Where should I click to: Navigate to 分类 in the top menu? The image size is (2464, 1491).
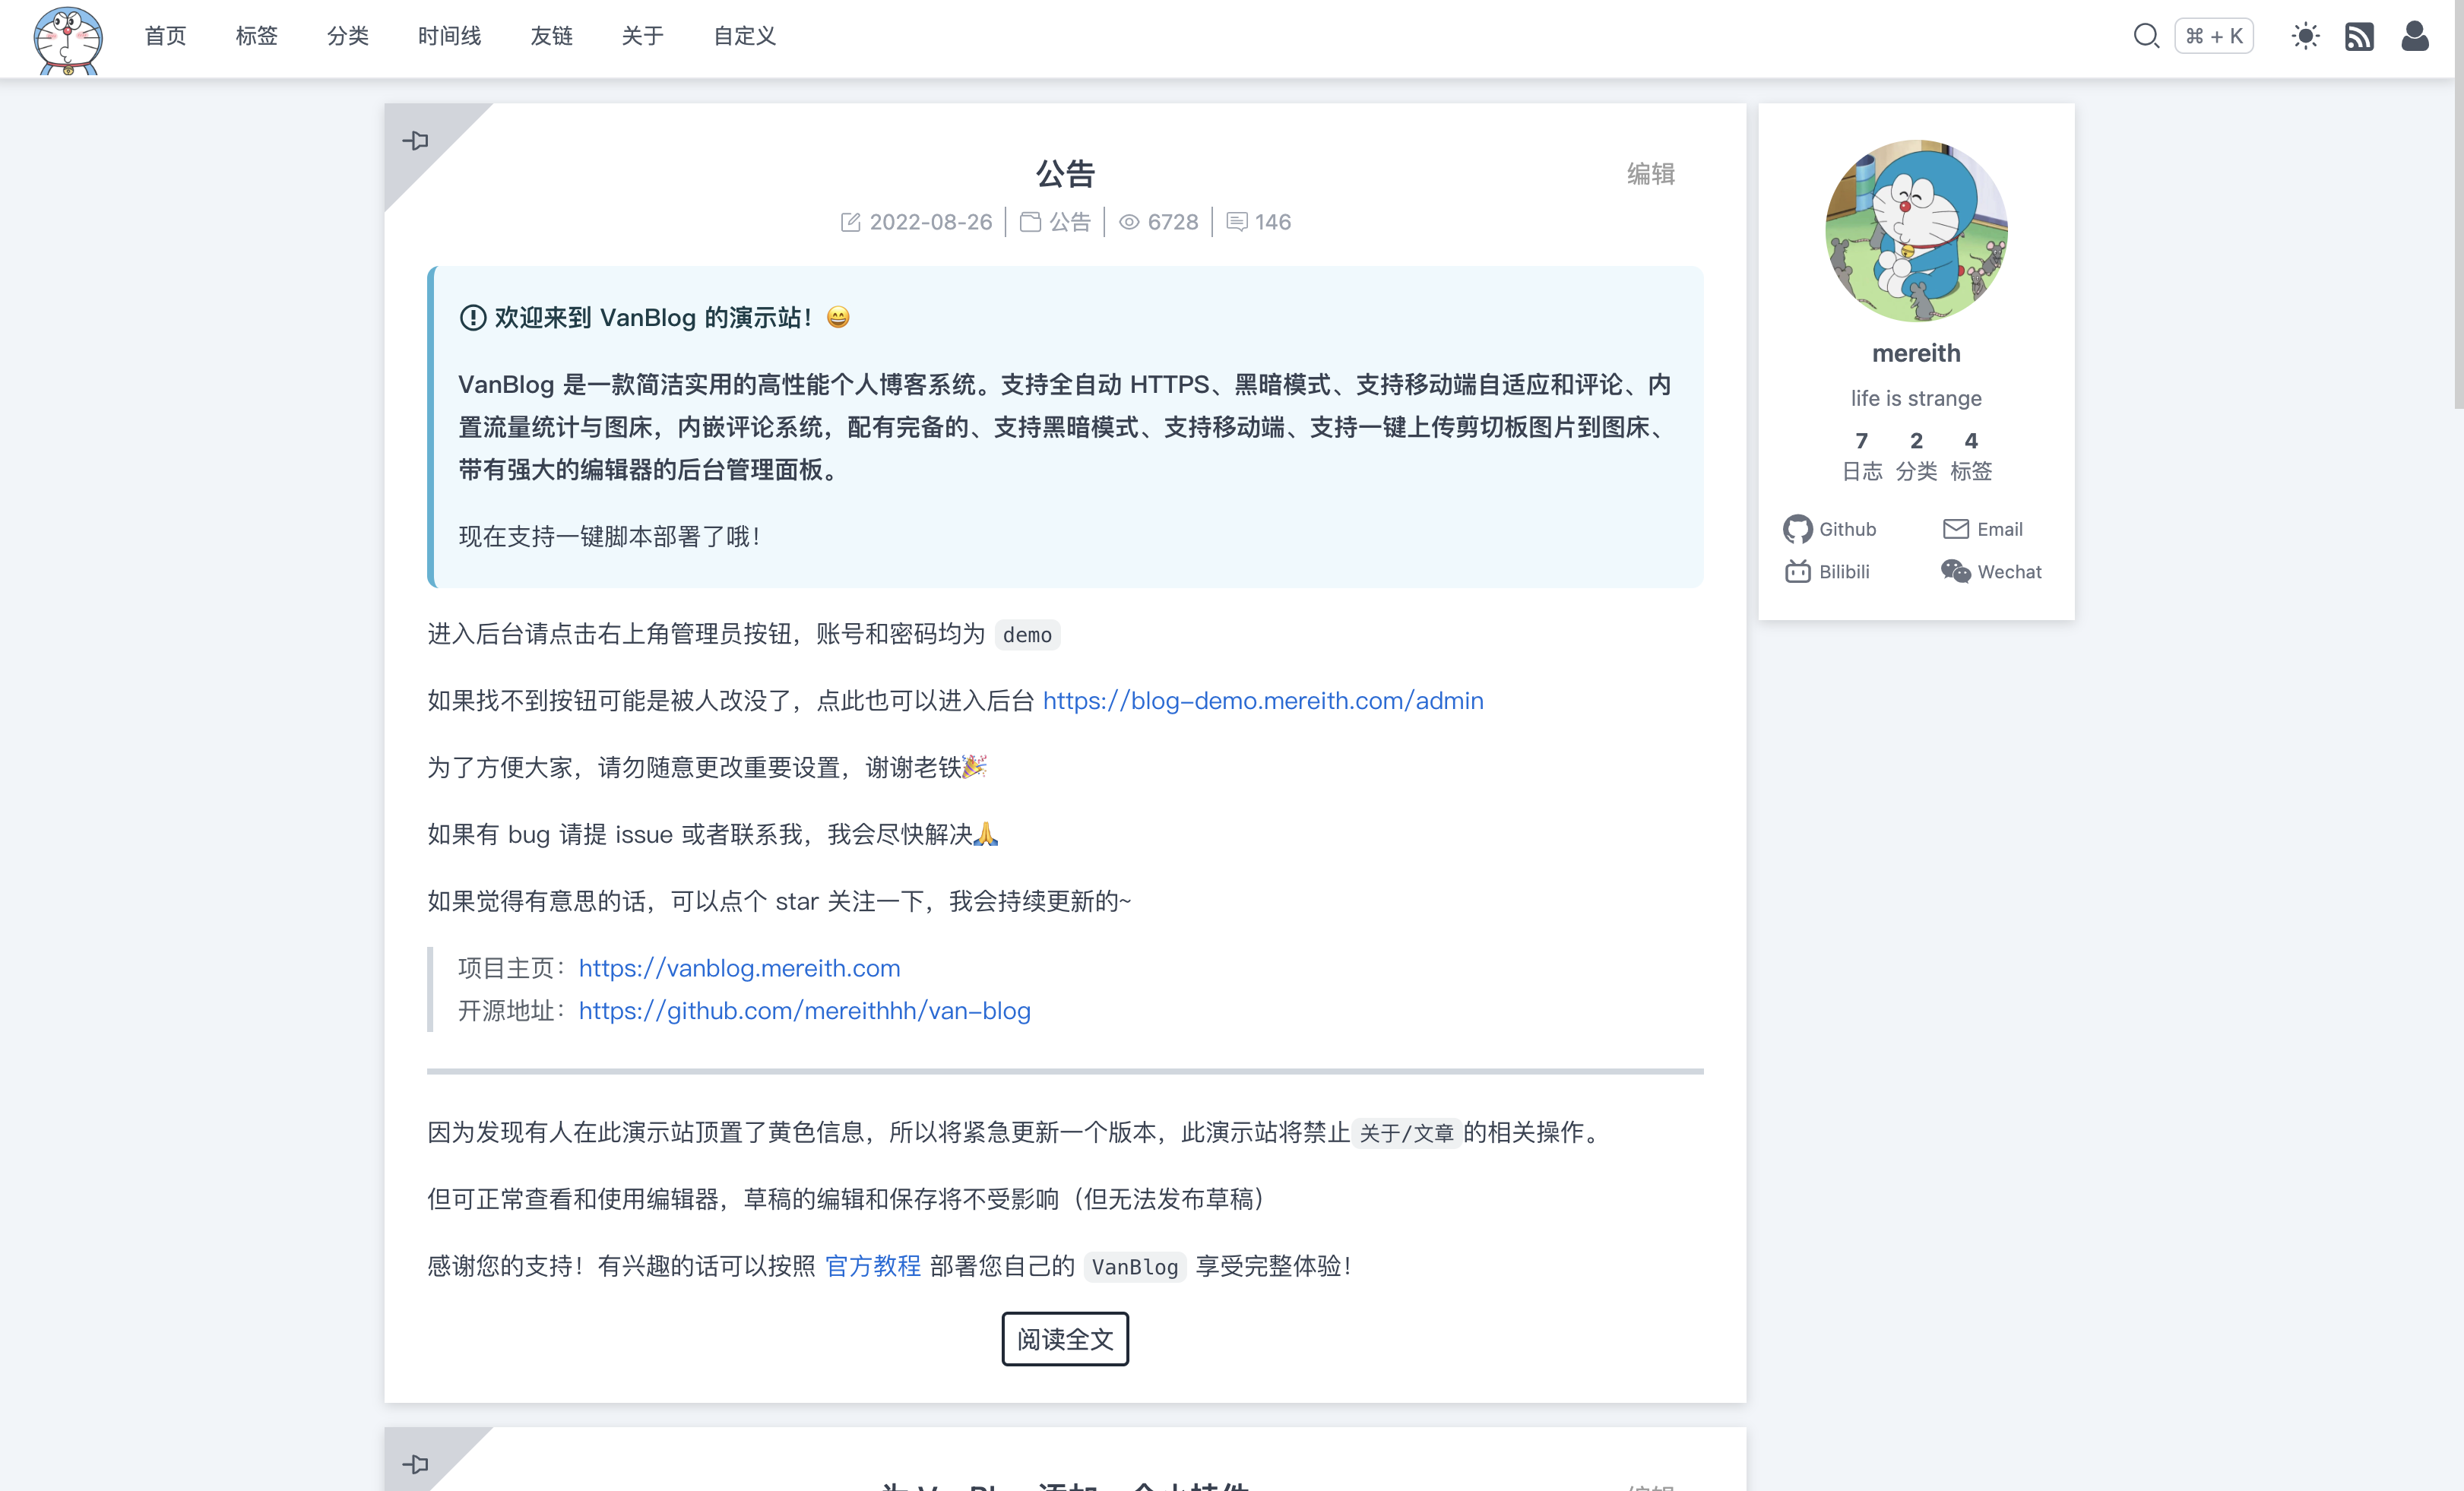348,36
